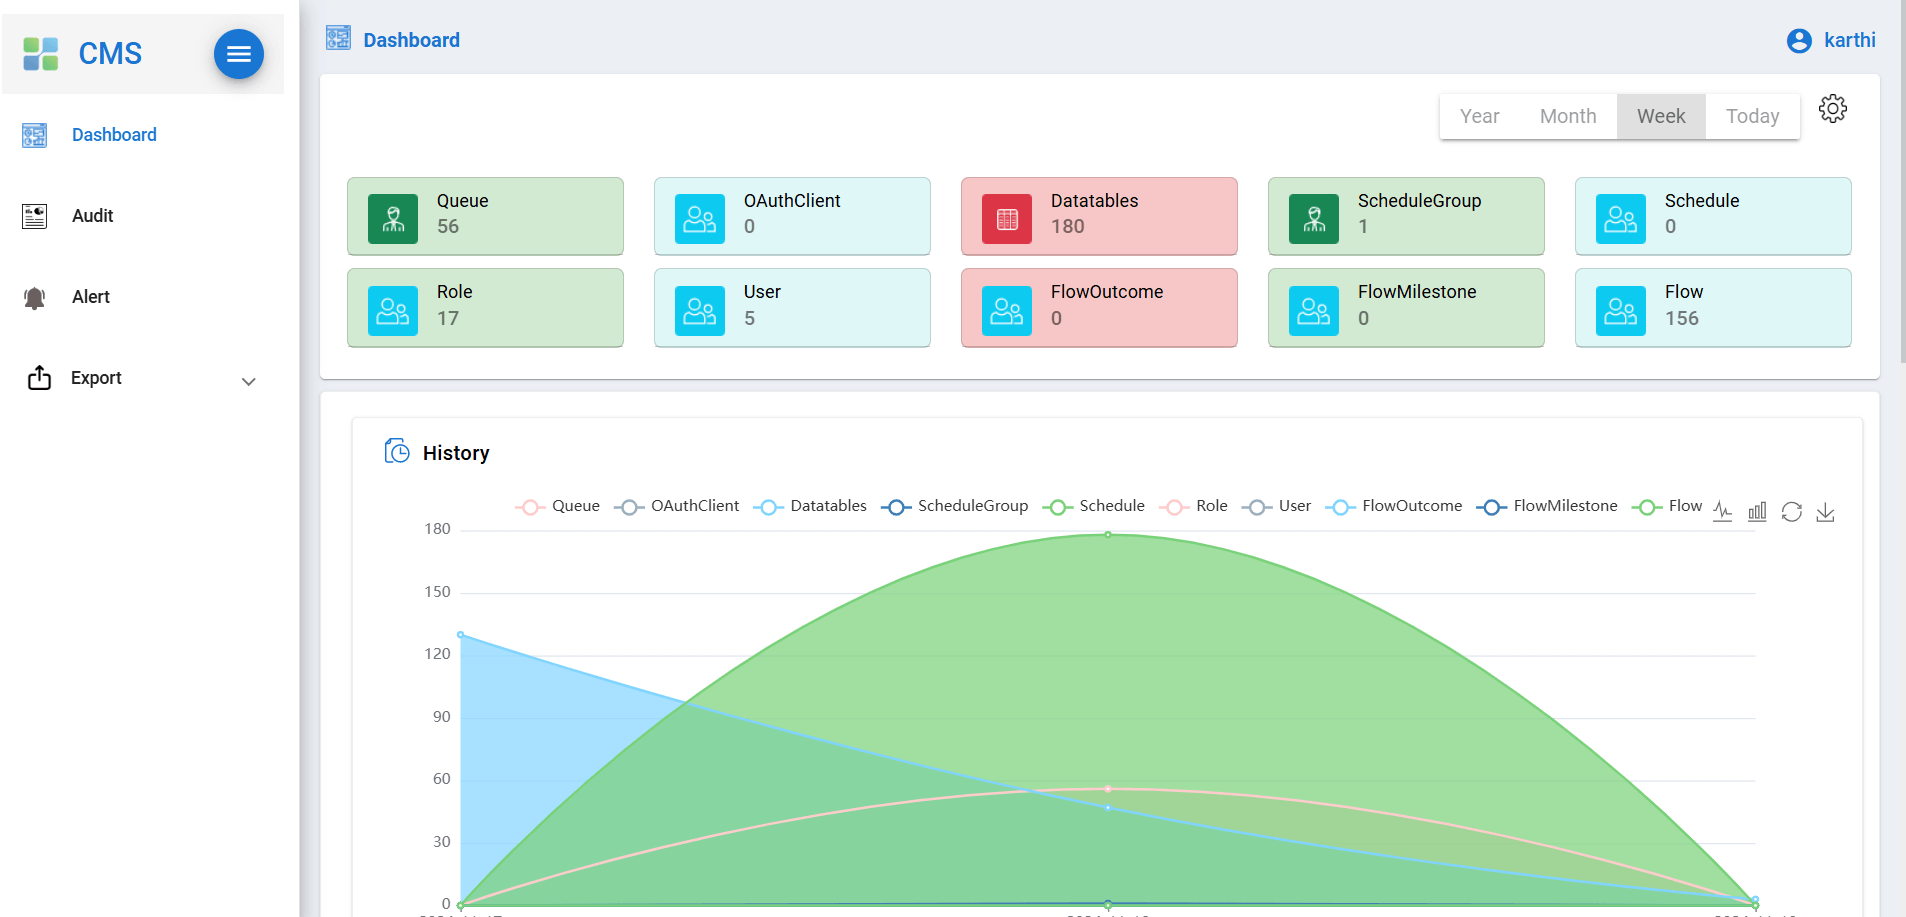Click the CMS logo icon
Image resolution: width=1906 pixels, height=917 pixels.
tap(41, 54)
